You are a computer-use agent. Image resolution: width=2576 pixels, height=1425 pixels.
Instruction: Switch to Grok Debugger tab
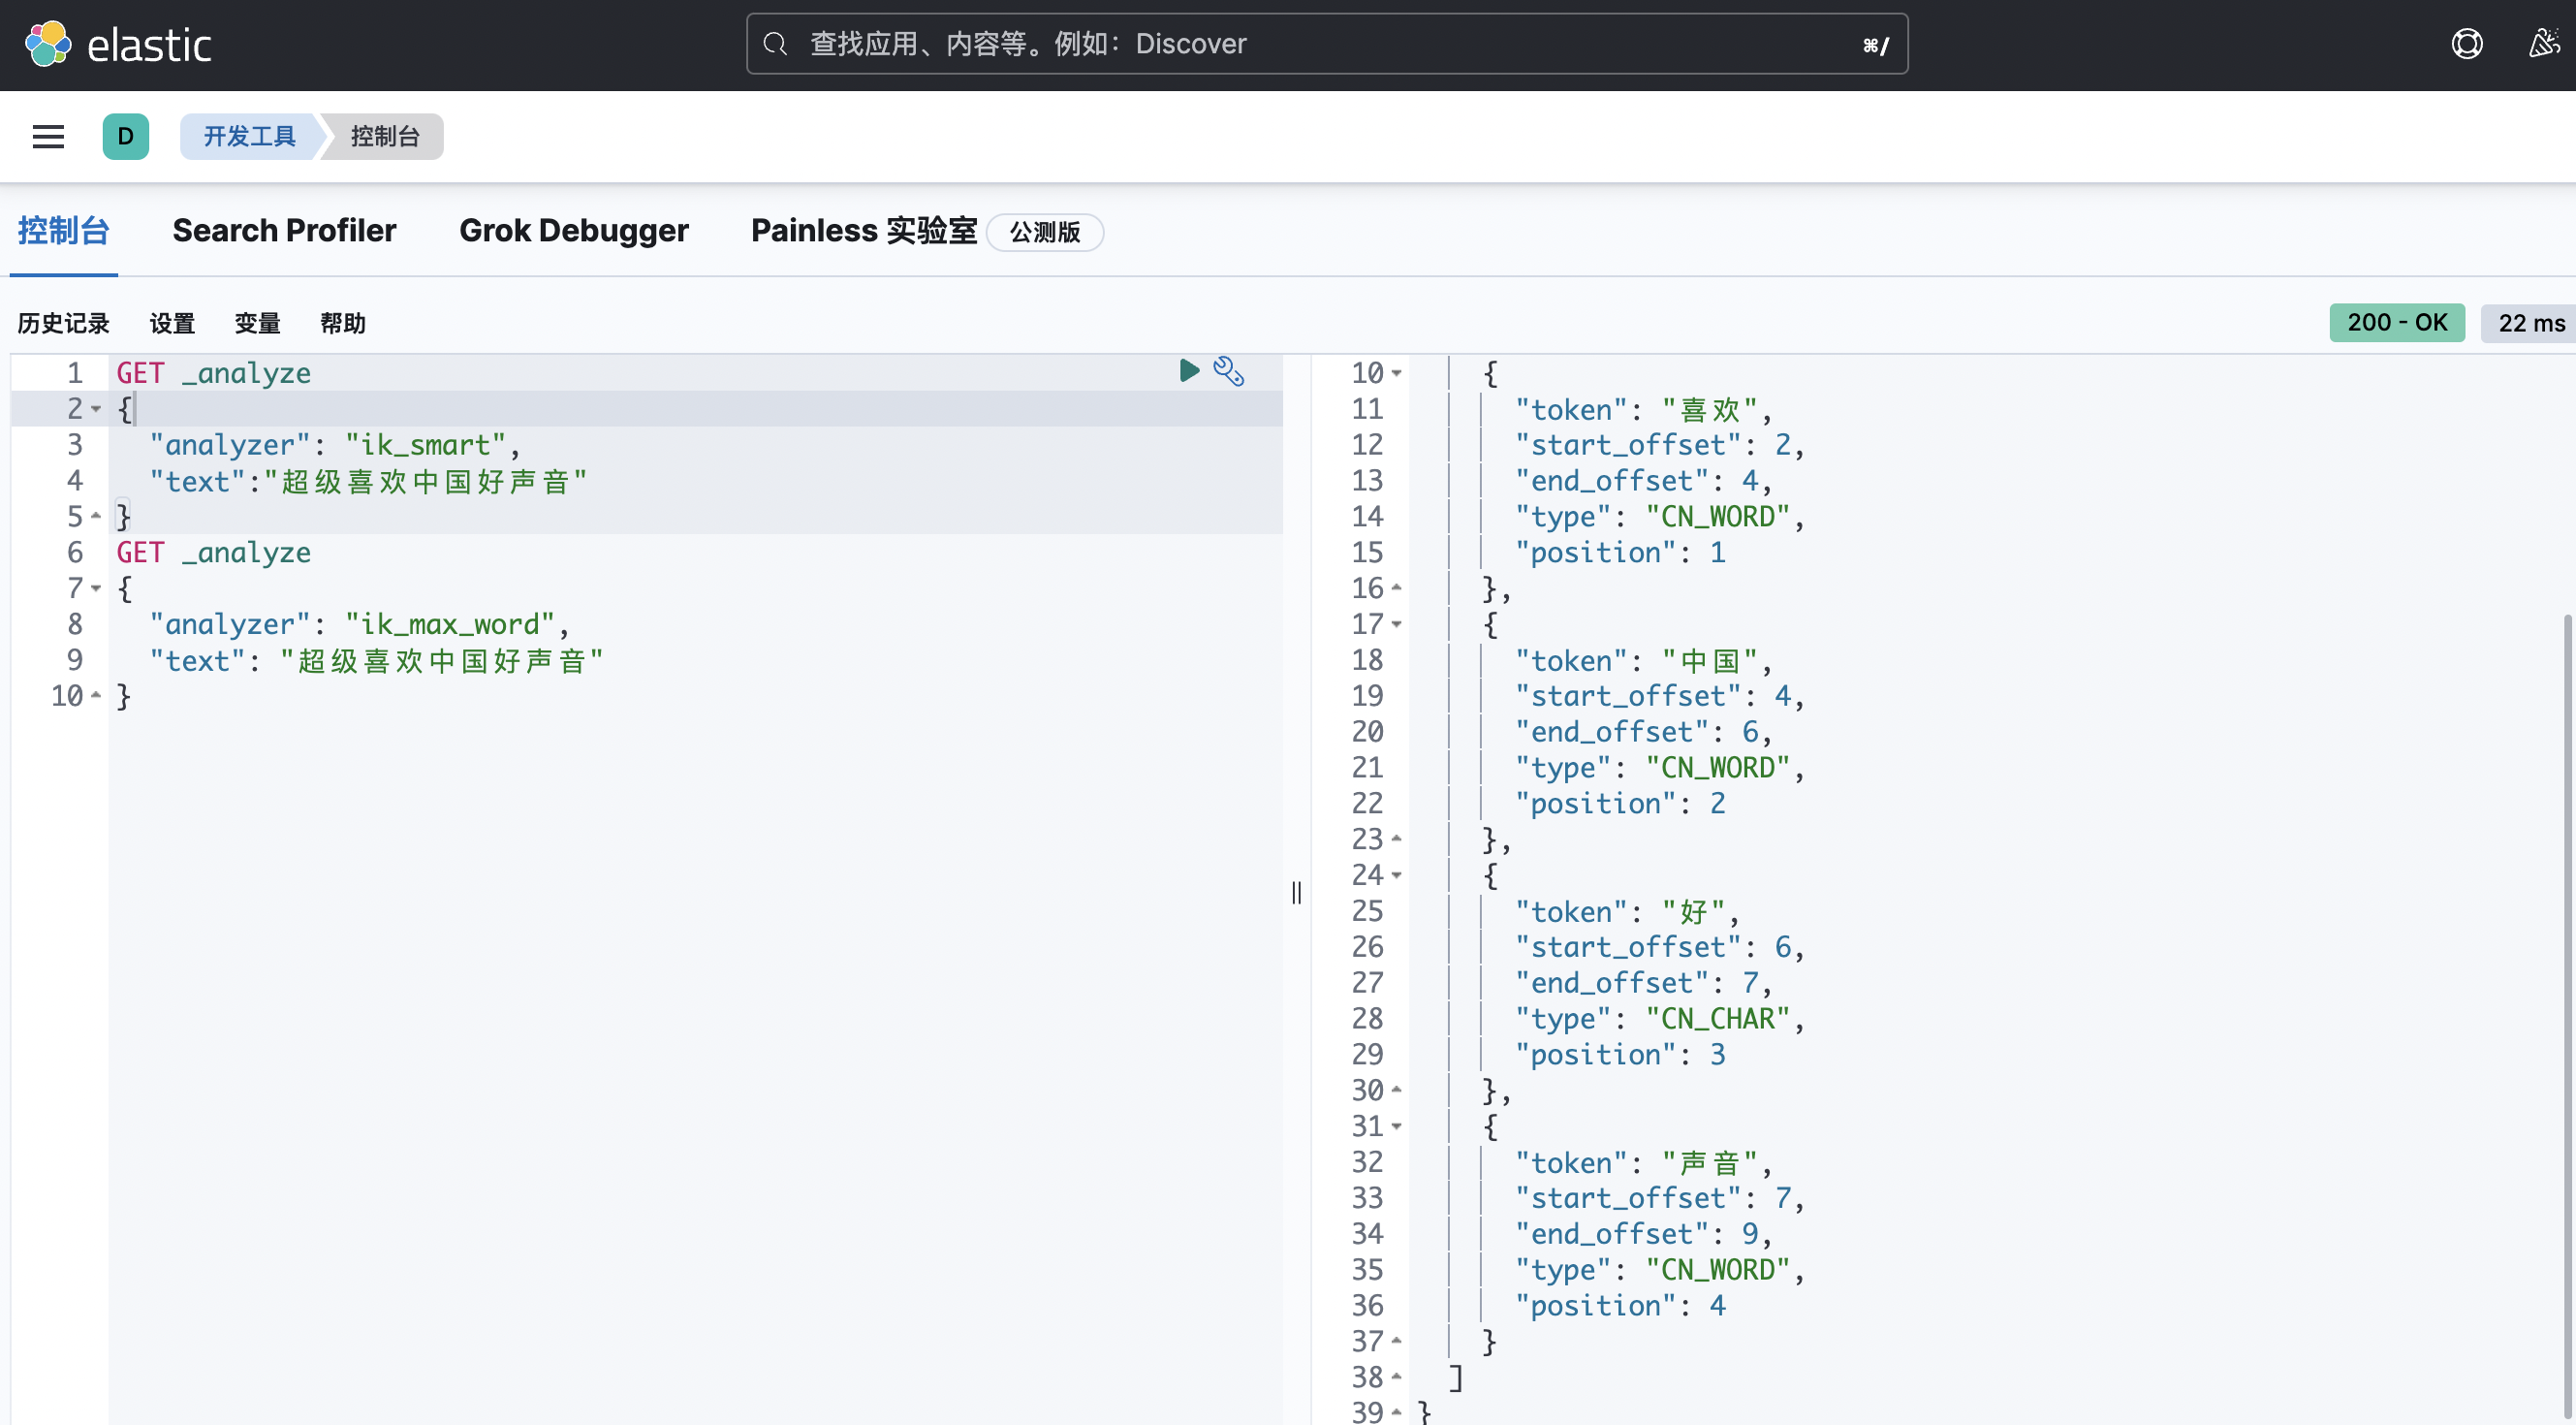(x=573, y=231)
